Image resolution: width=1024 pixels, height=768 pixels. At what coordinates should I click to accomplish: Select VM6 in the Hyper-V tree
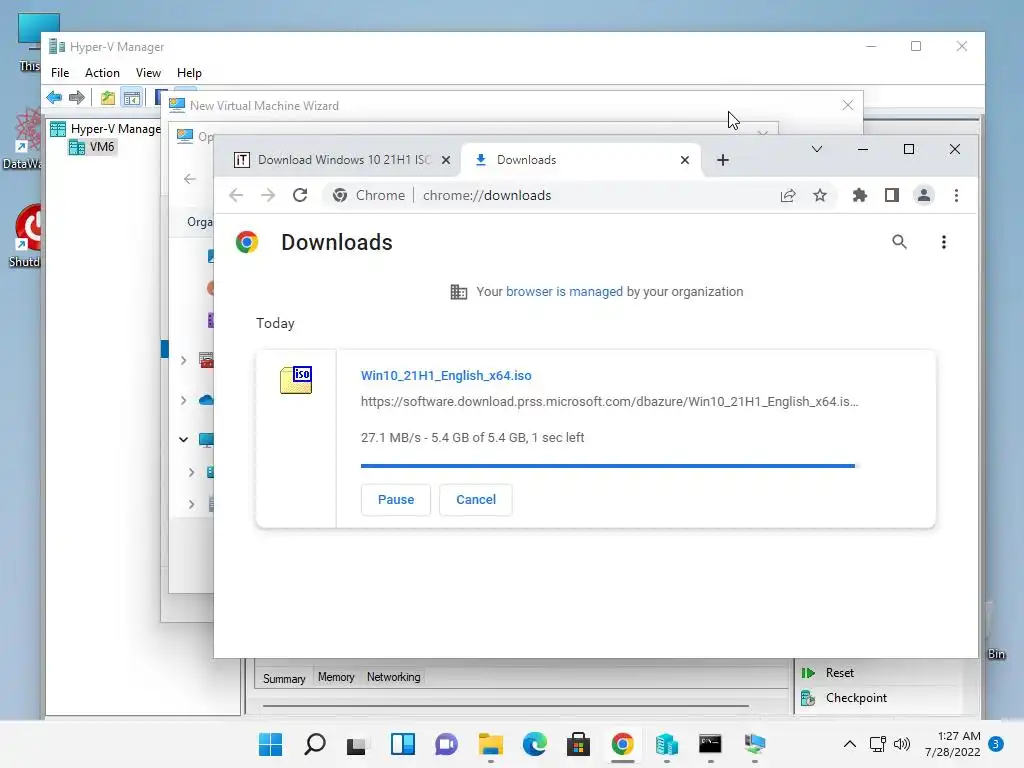click(x=102, y=147)
